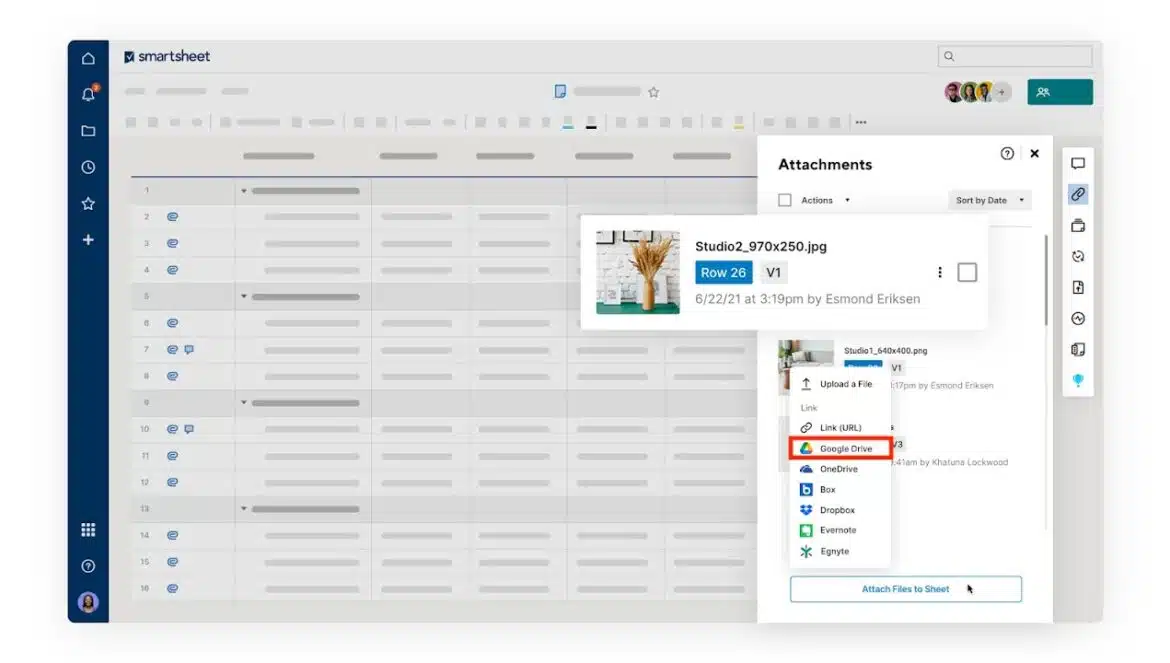The width and height of the screenshot is (1170, 663).
Task: Click Attach Files to Sheet button
Action: click(x=905, y=589)
